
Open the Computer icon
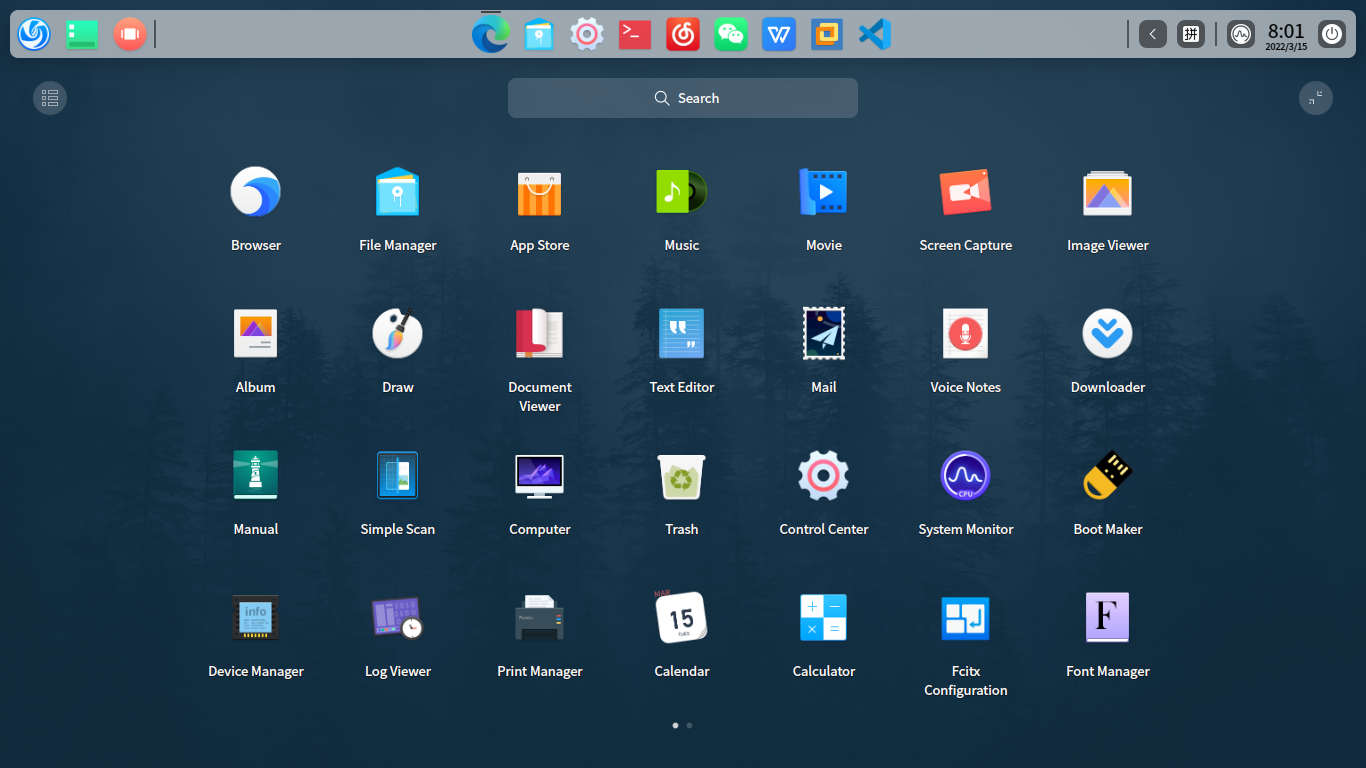540,476
